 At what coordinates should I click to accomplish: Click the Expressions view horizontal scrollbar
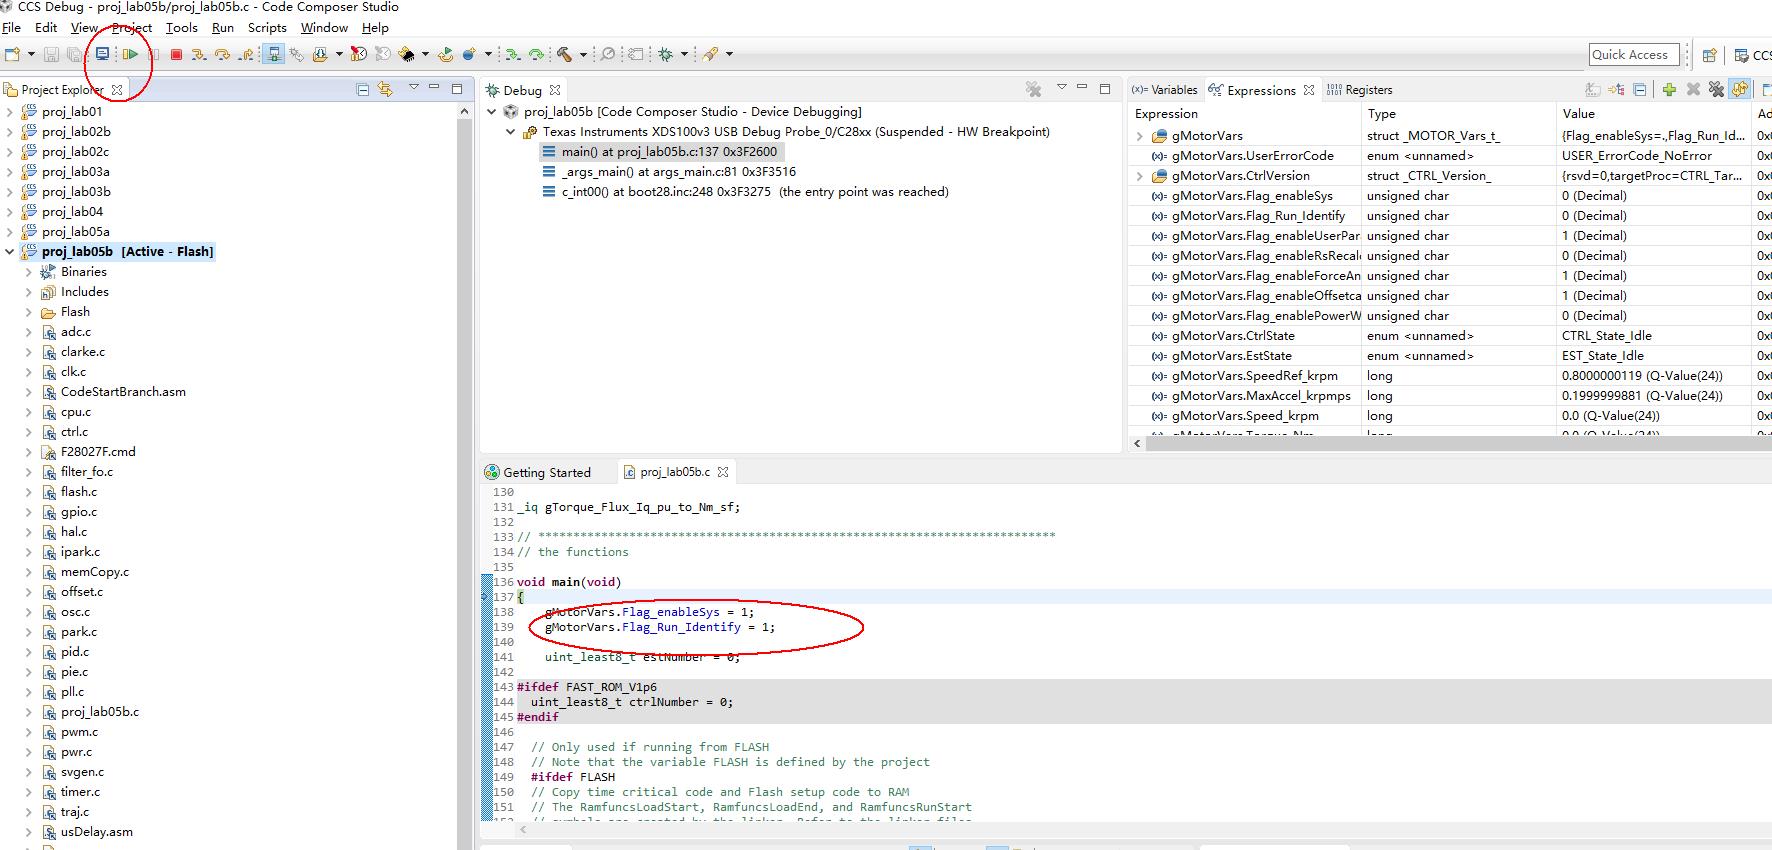1452,442
